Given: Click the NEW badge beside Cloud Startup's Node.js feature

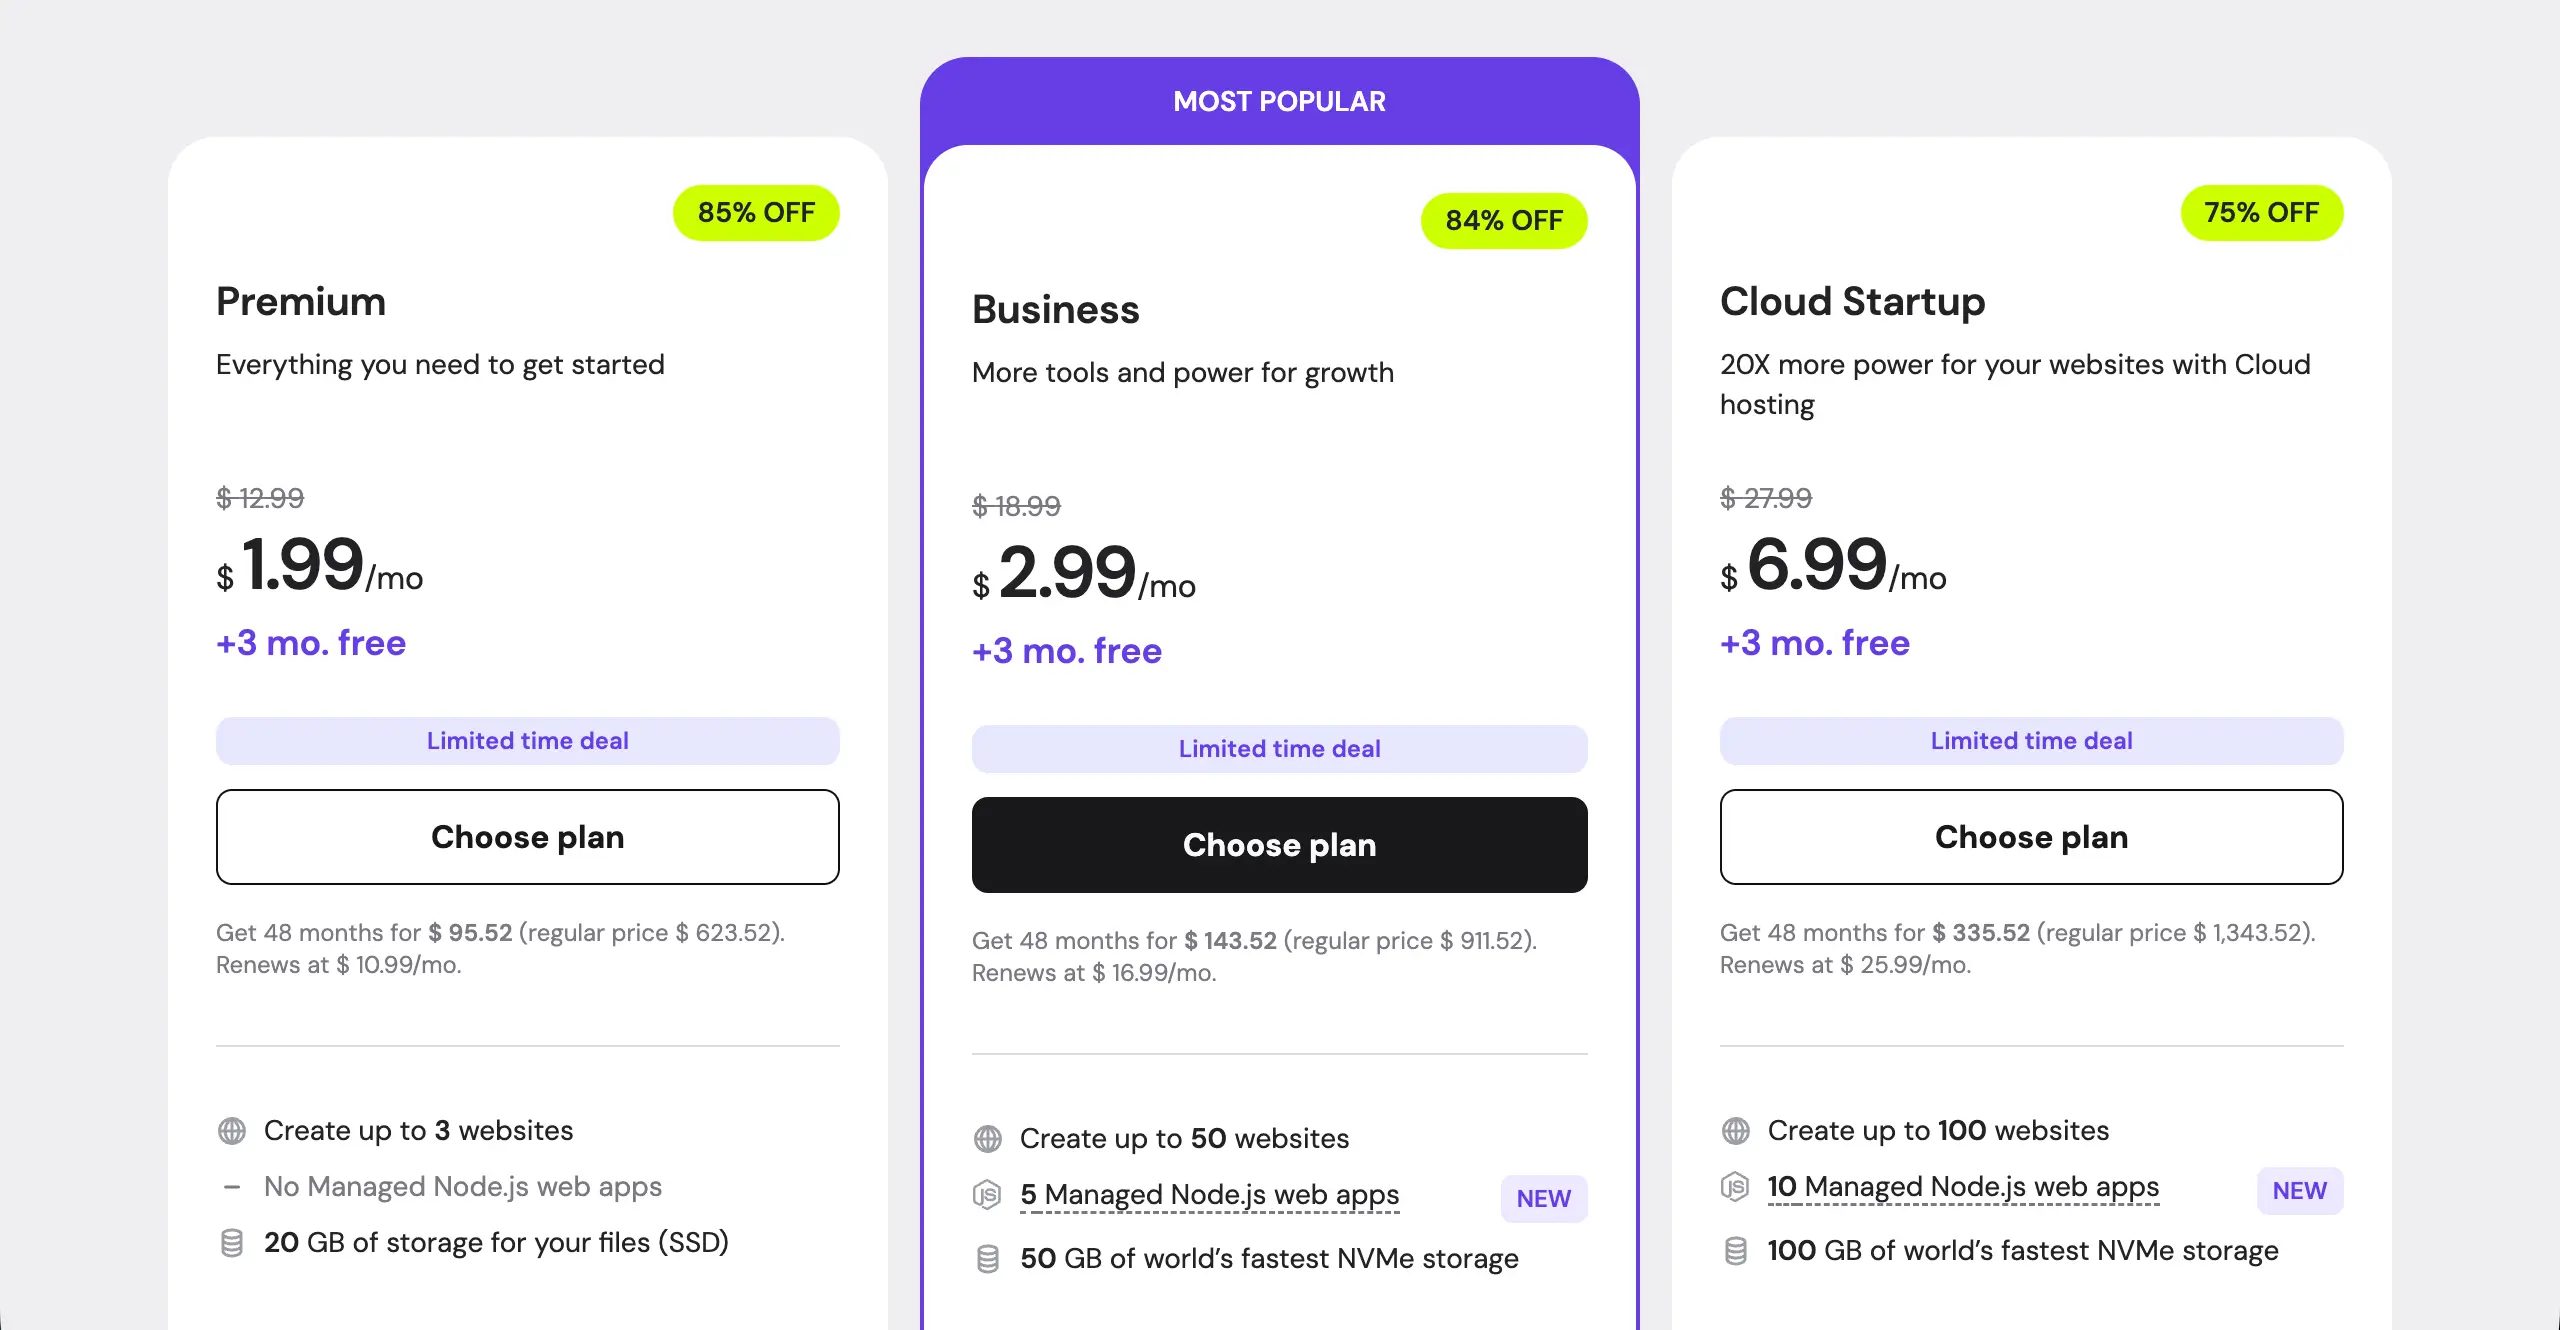Looking at the screenshot, I should pos(2299,1190).
